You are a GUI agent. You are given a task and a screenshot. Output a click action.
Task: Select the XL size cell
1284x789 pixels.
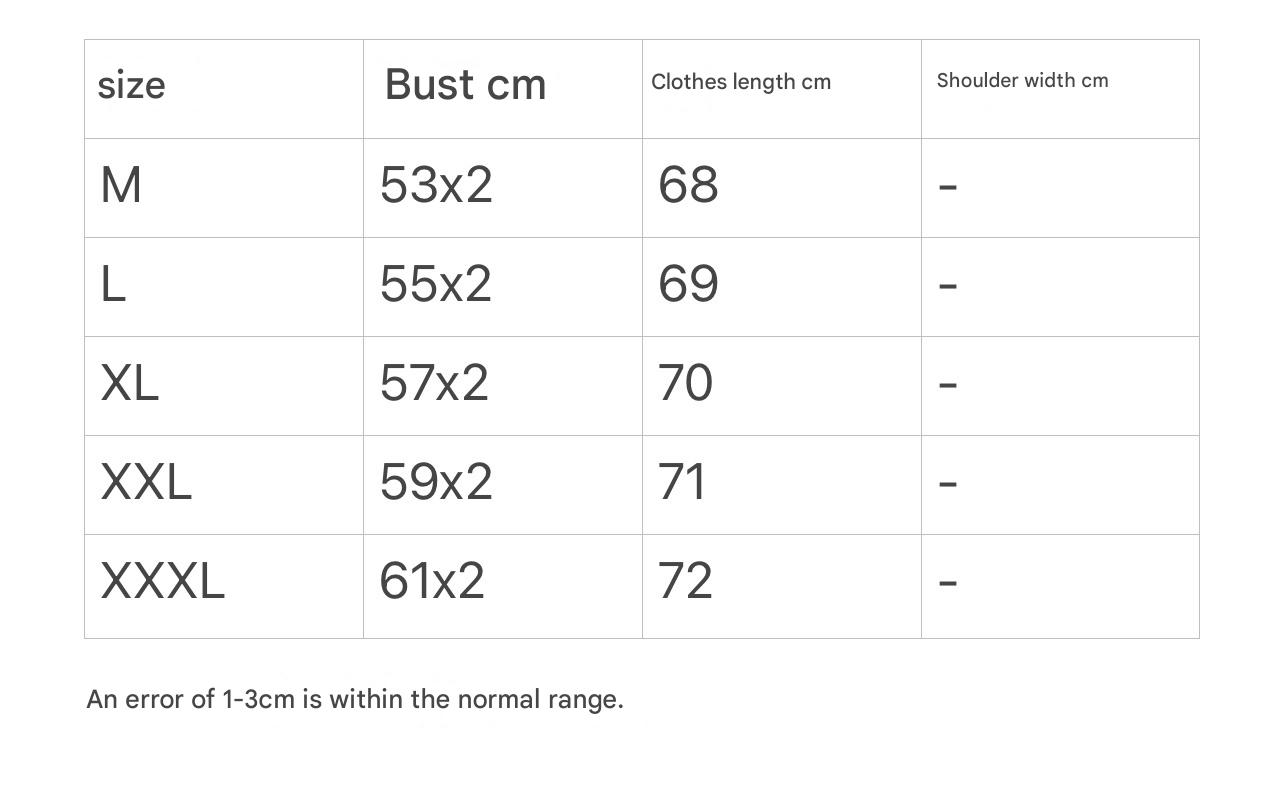point(130,384)
